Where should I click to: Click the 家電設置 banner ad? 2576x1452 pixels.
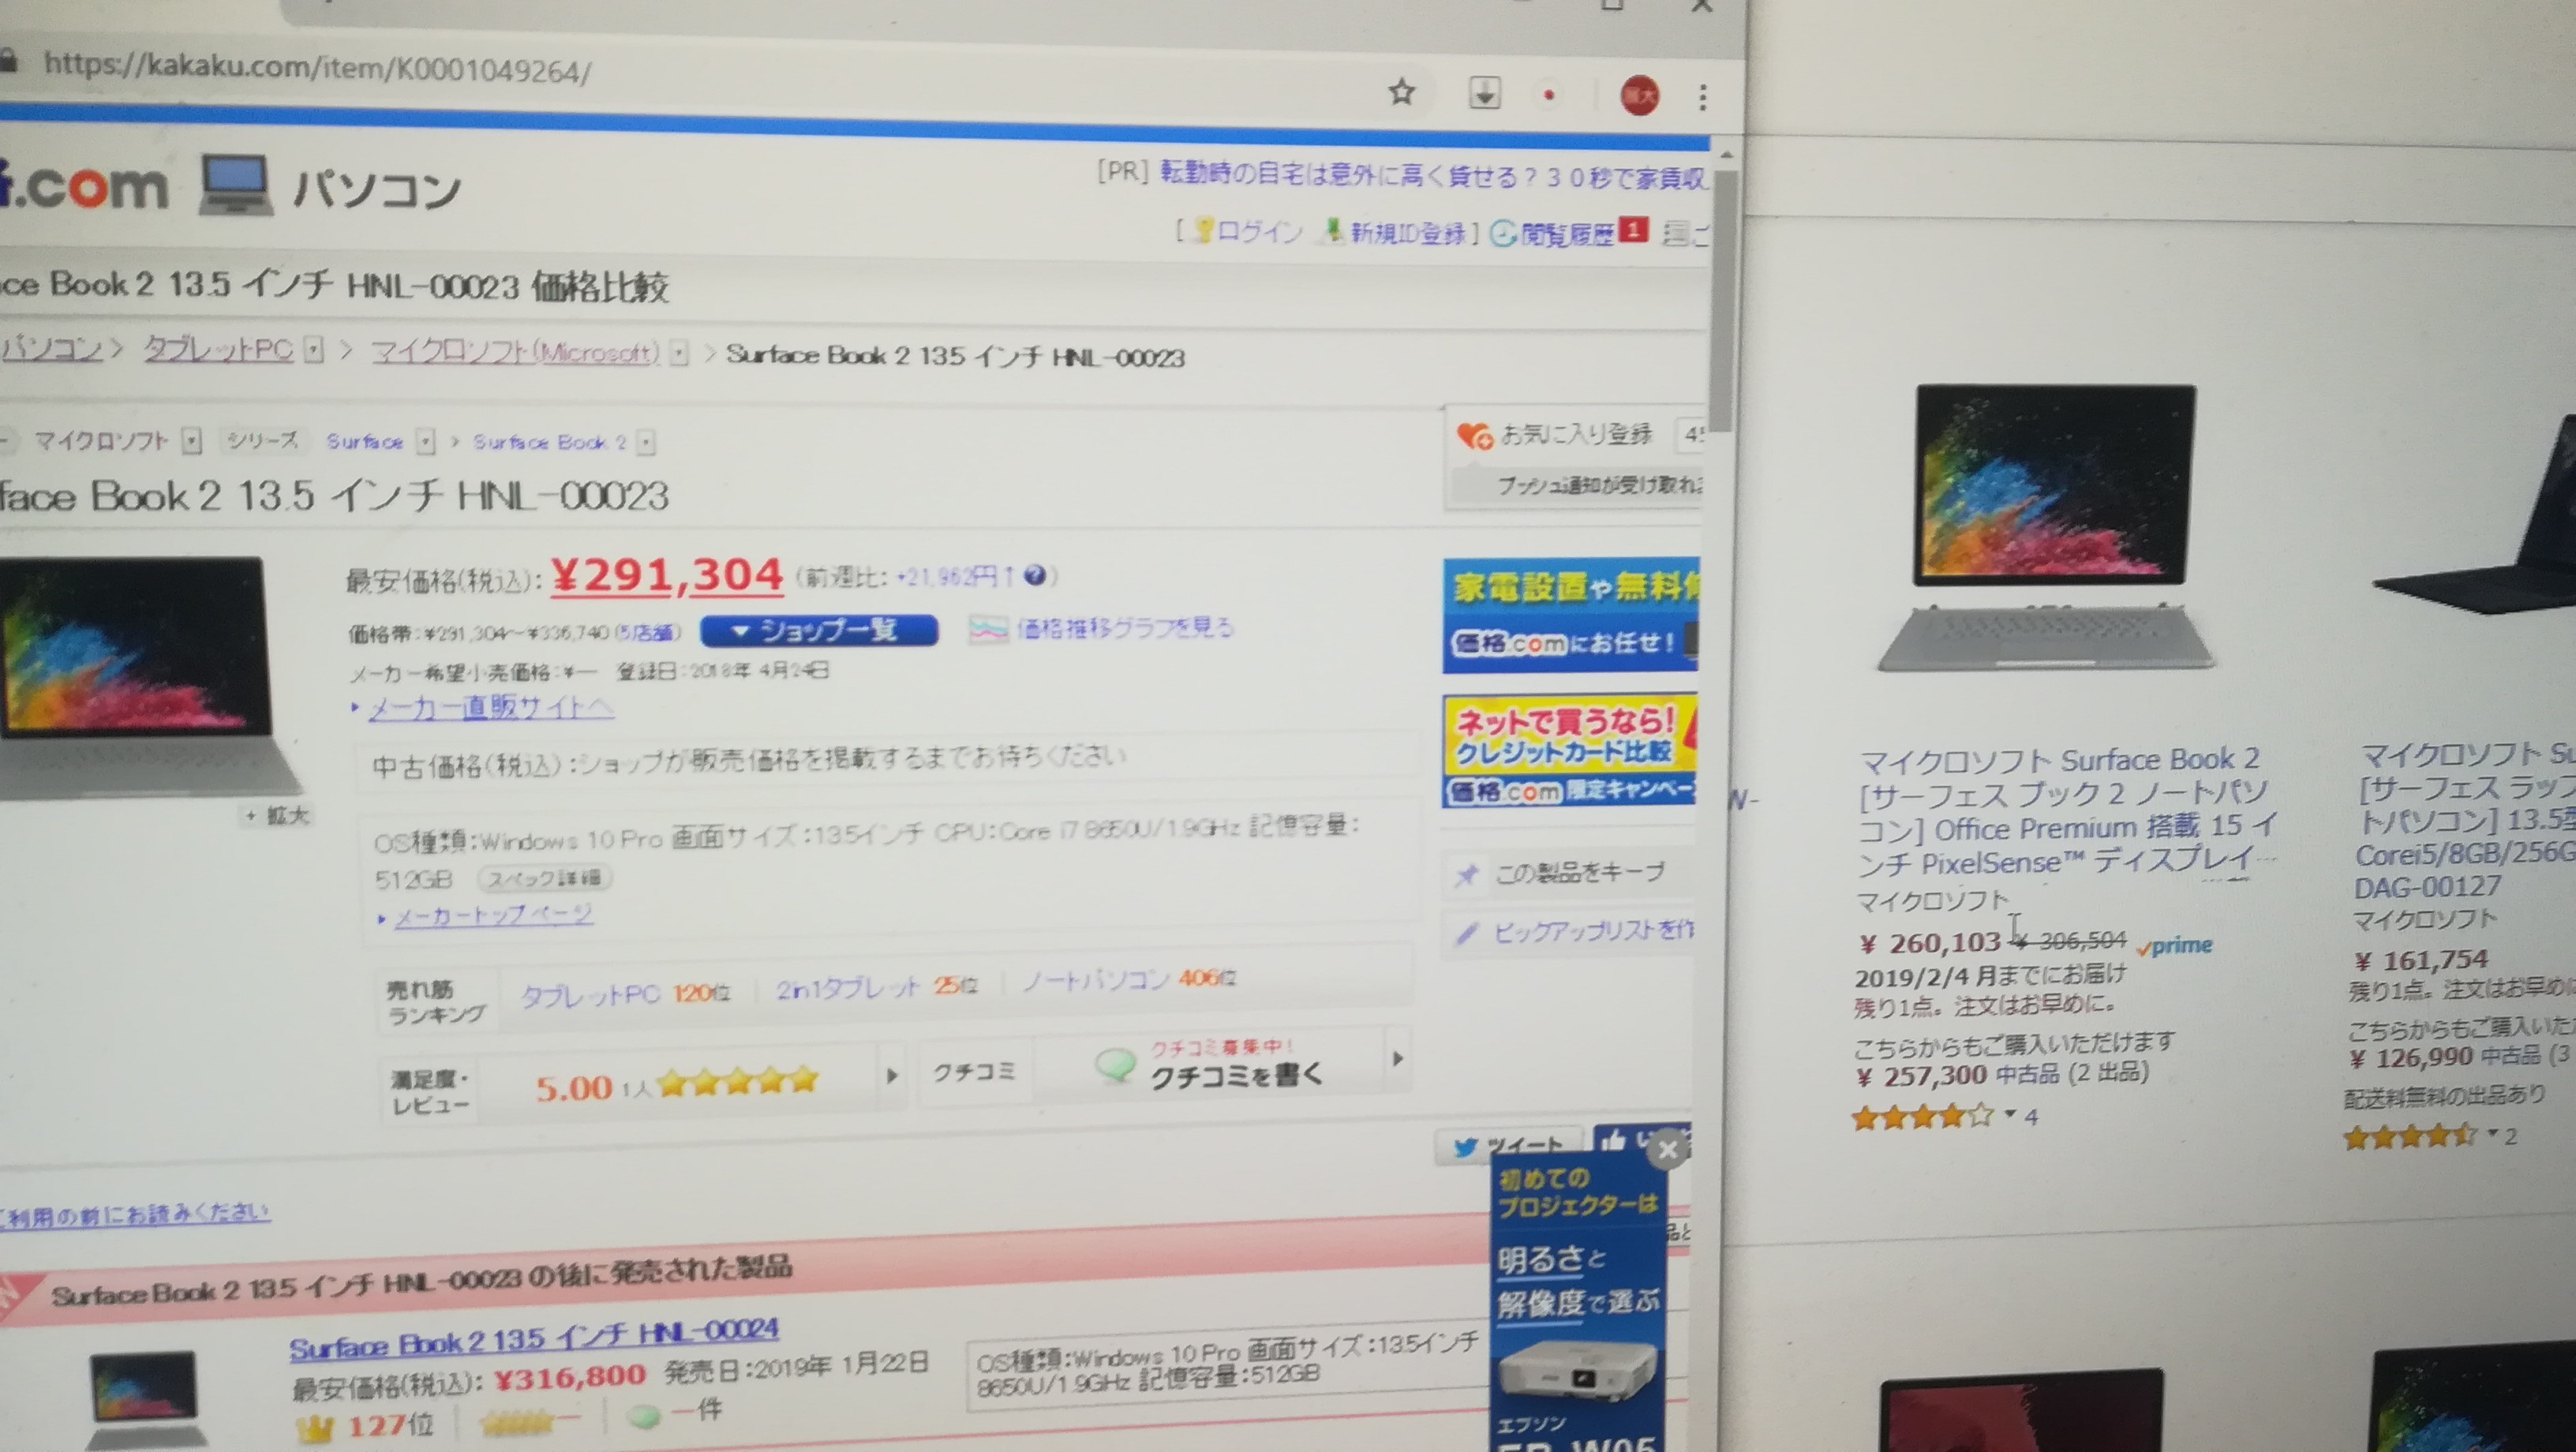tap(1570, 614)
